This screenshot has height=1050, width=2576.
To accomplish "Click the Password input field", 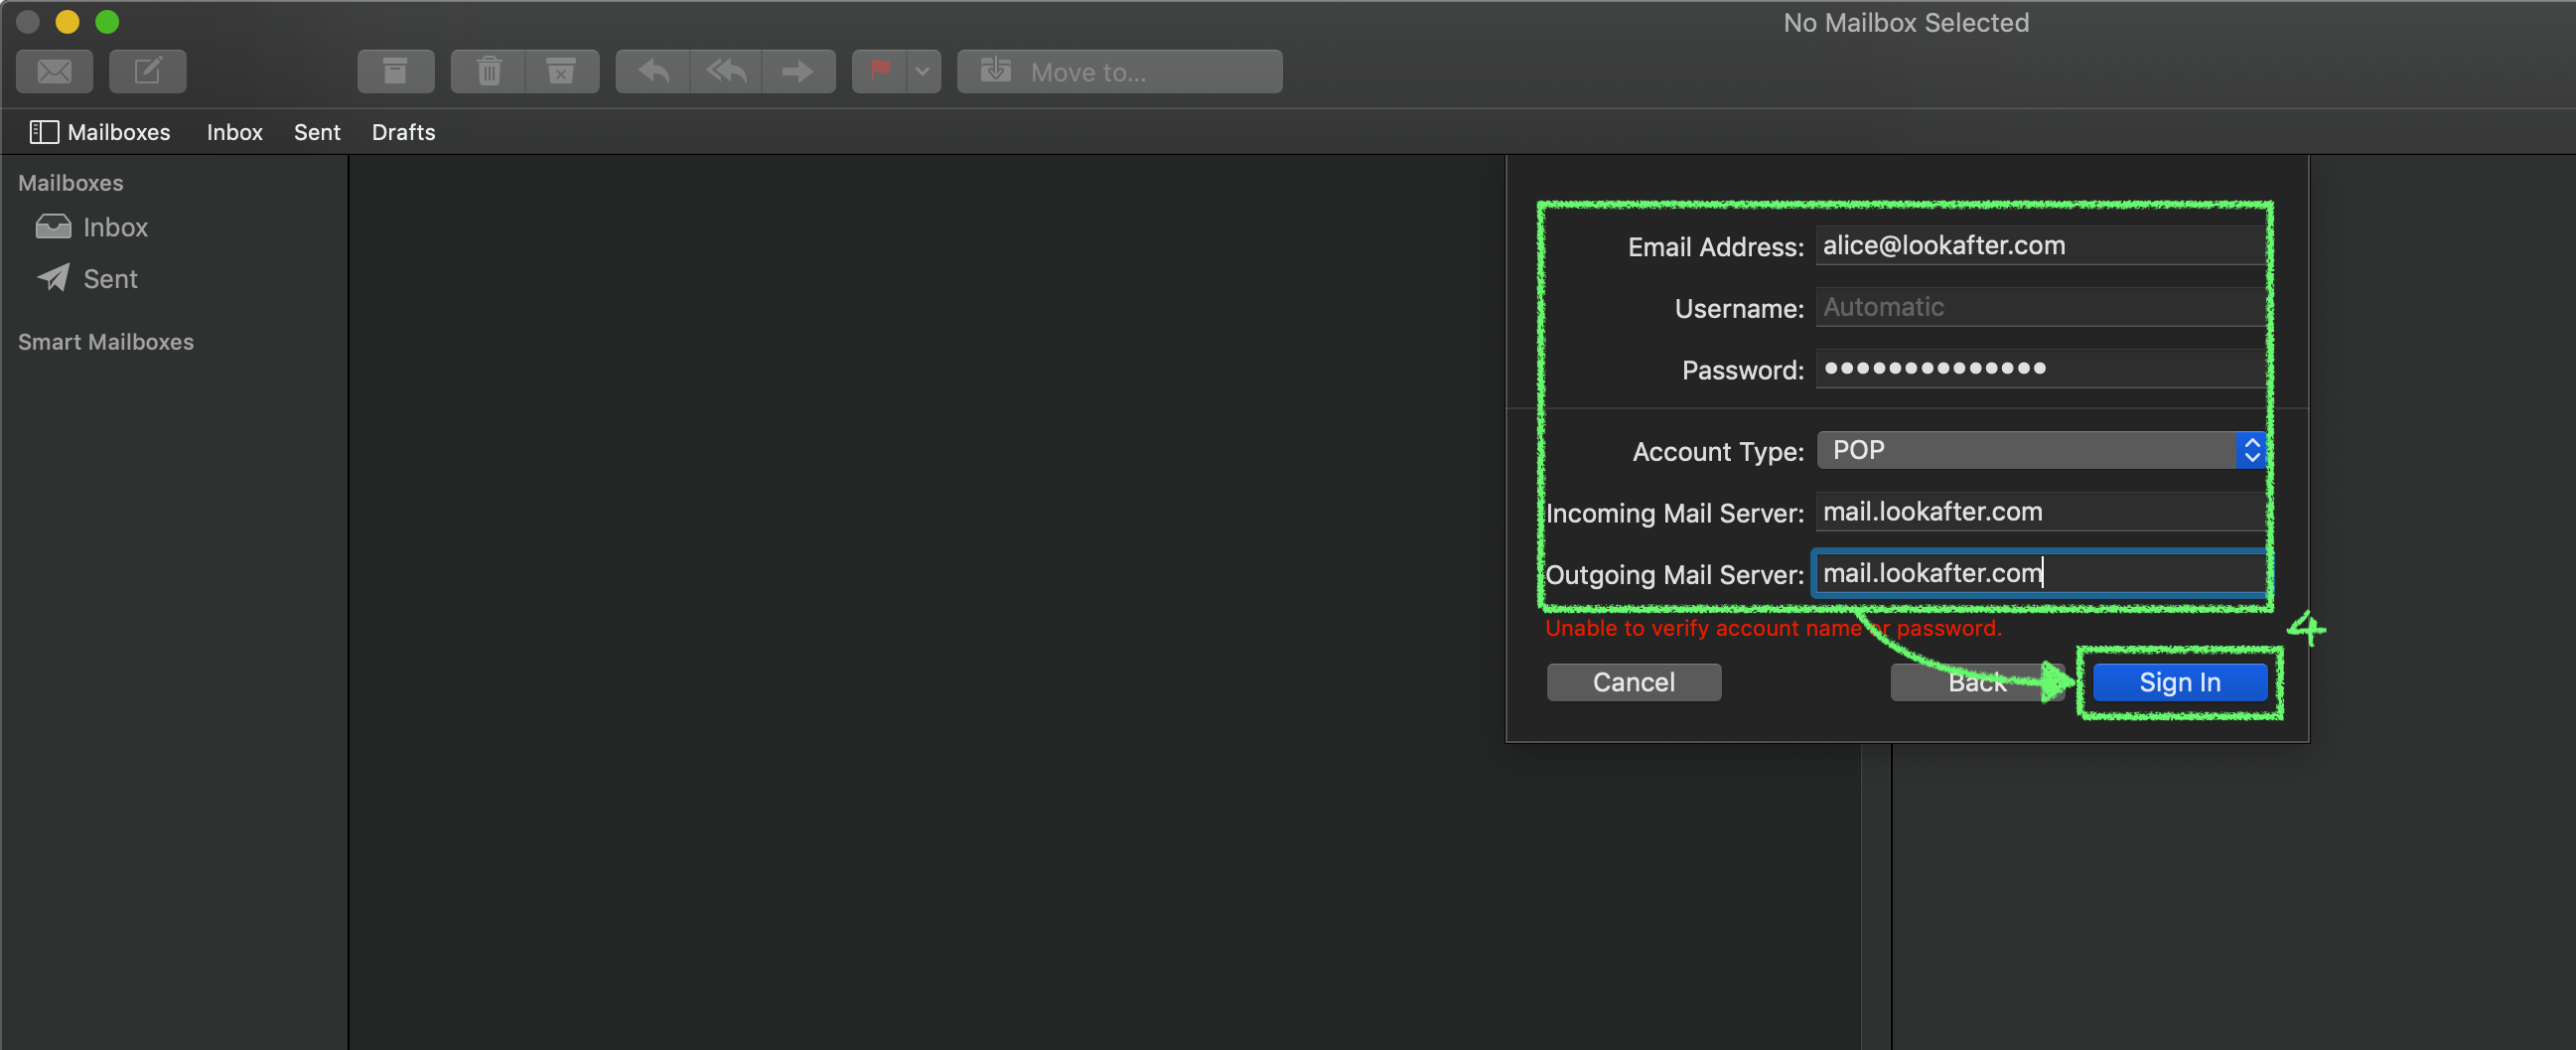I will (x=2040, y=369).
